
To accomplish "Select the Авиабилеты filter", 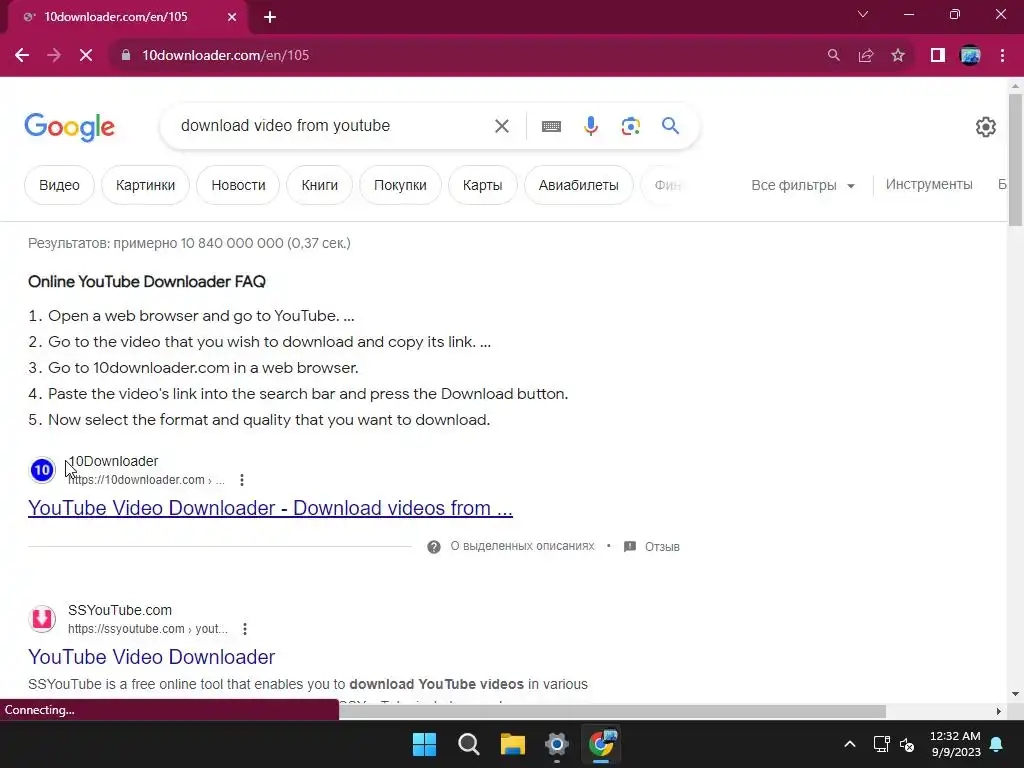I will click(579, 185).
